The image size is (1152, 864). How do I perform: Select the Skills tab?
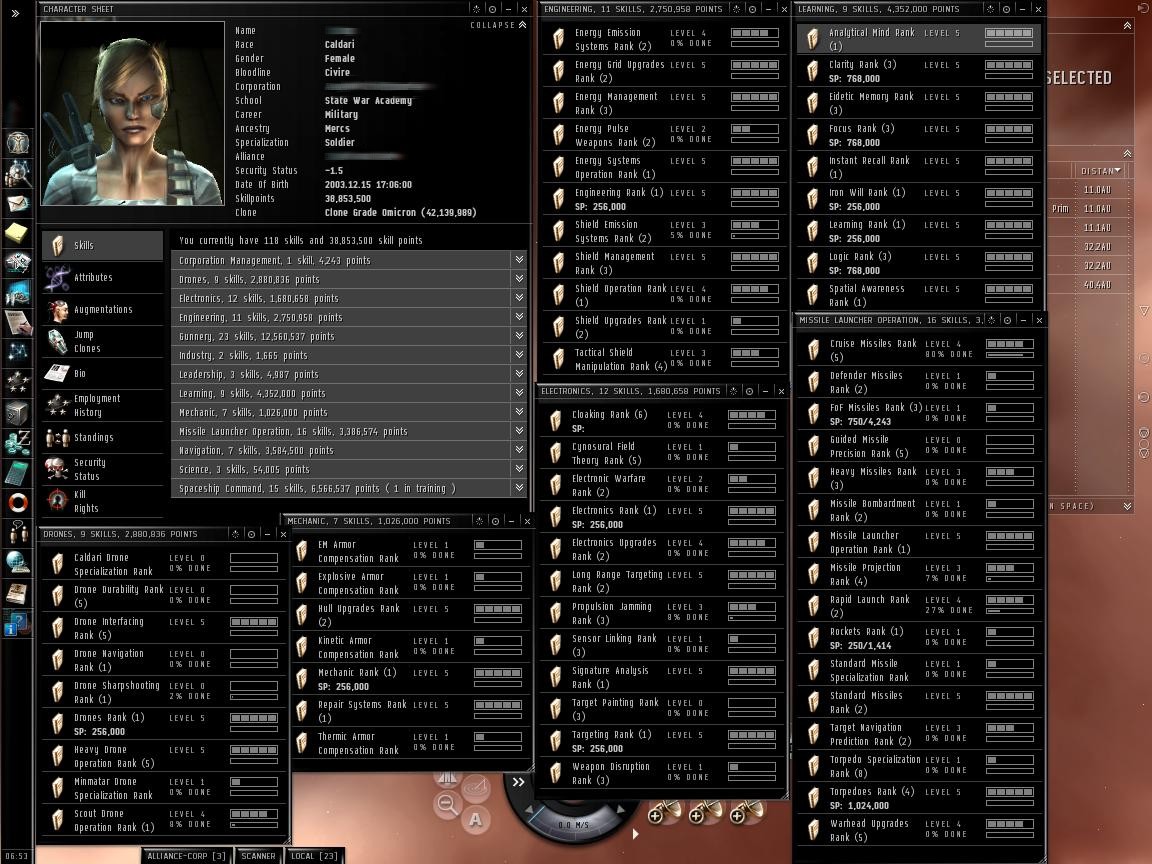tap(102, 245)
